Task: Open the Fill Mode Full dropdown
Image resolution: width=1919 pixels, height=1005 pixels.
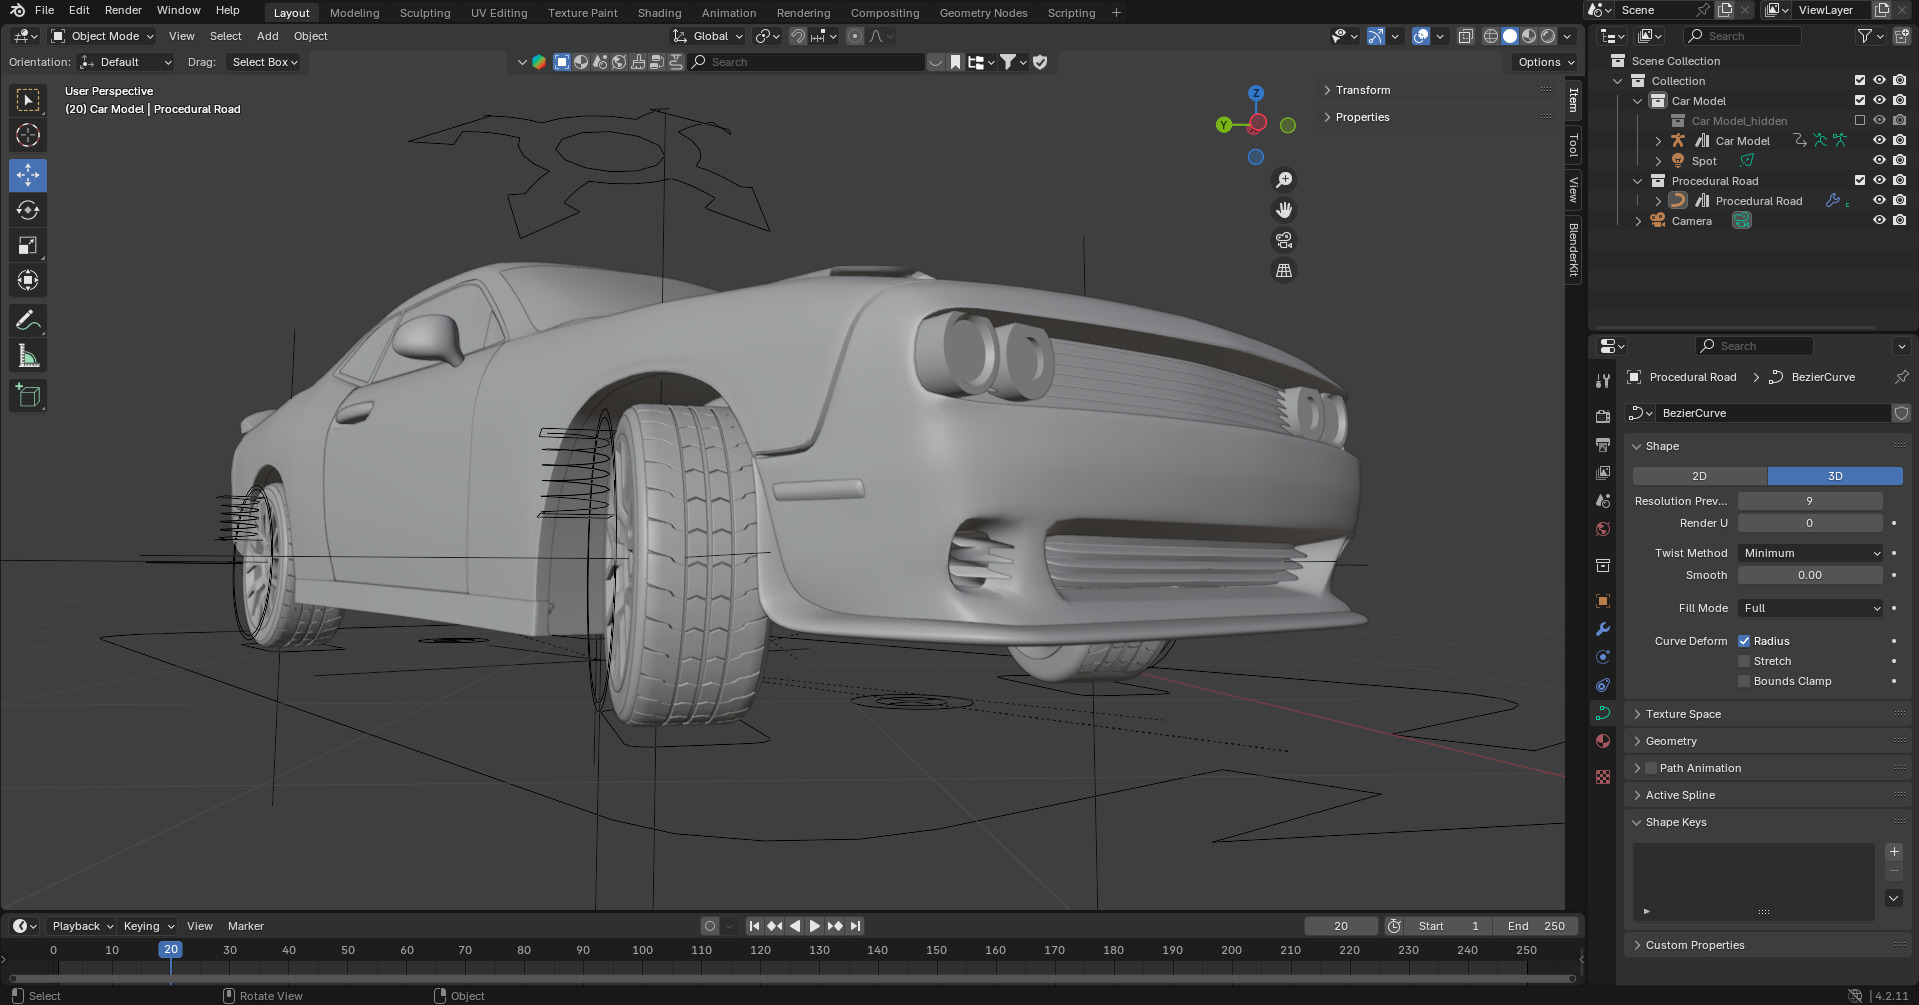Action: pyautogui.click(x=1811, y=608)
